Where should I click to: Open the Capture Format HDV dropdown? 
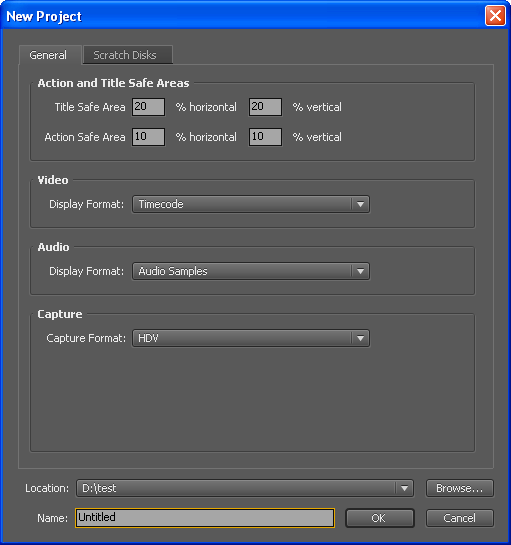coord(251,338)
